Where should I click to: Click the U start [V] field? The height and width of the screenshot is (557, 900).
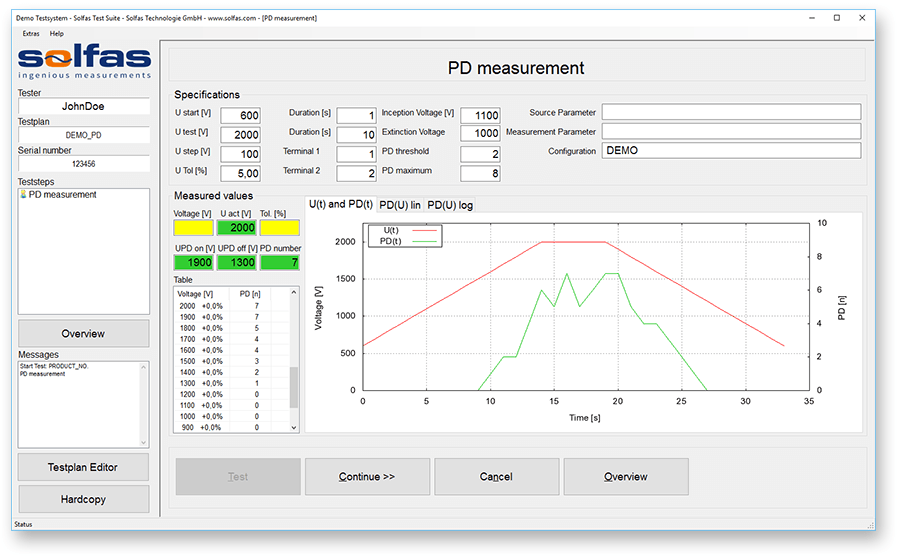(240, 115)
